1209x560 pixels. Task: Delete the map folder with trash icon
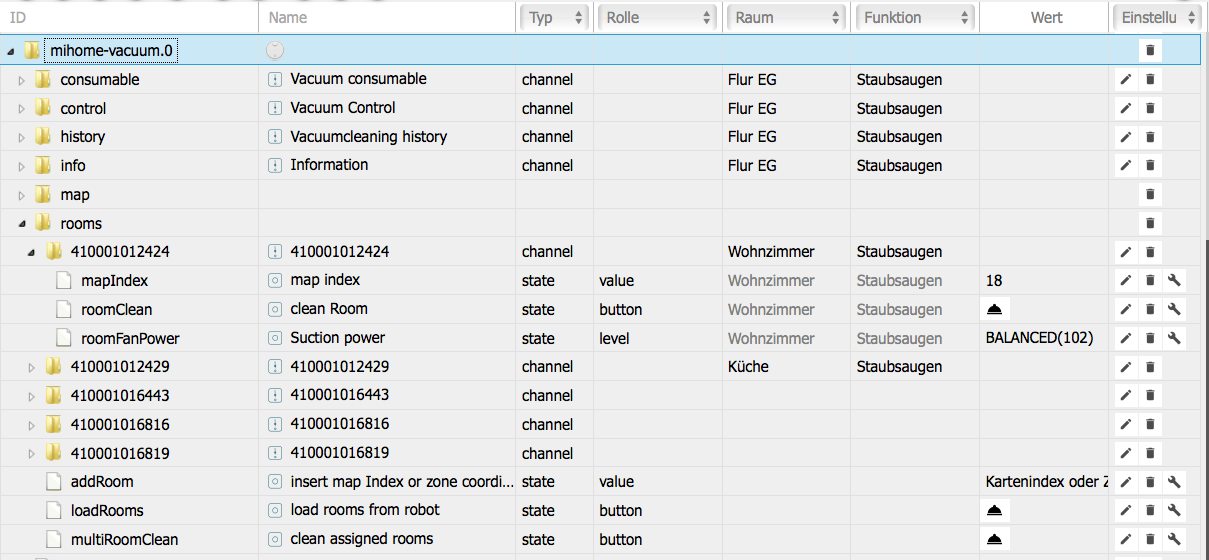point(1150,194)
